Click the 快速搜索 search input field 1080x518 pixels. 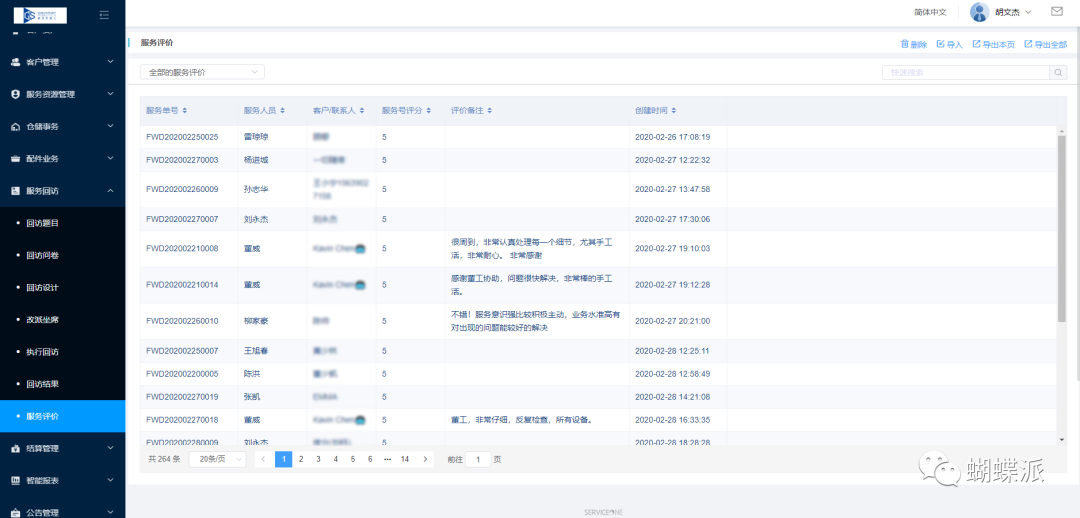click(964, 72)
